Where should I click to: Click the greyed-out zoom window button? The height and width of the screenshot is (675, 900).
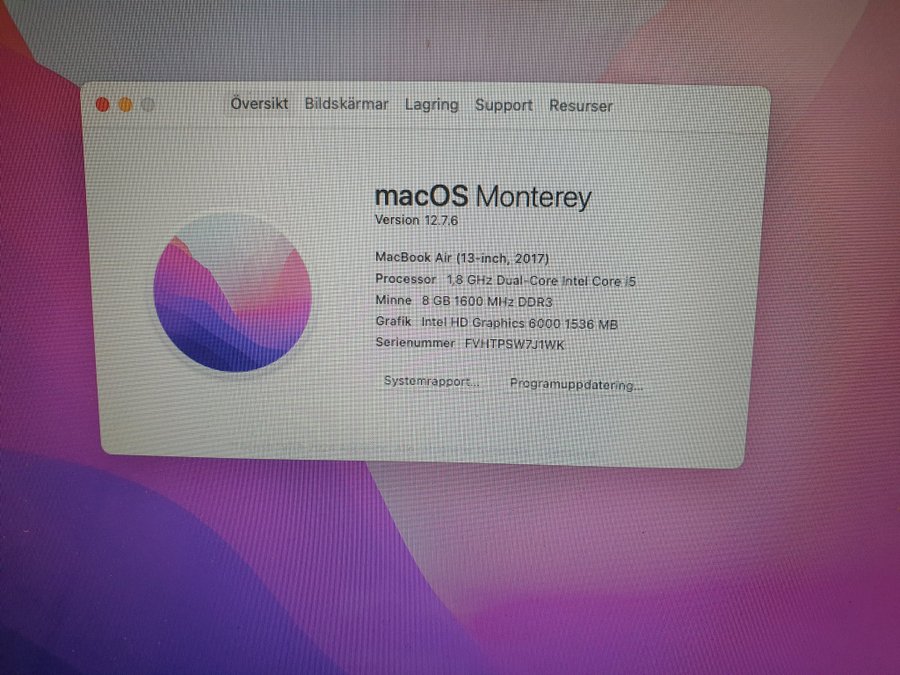coord(148,104)
